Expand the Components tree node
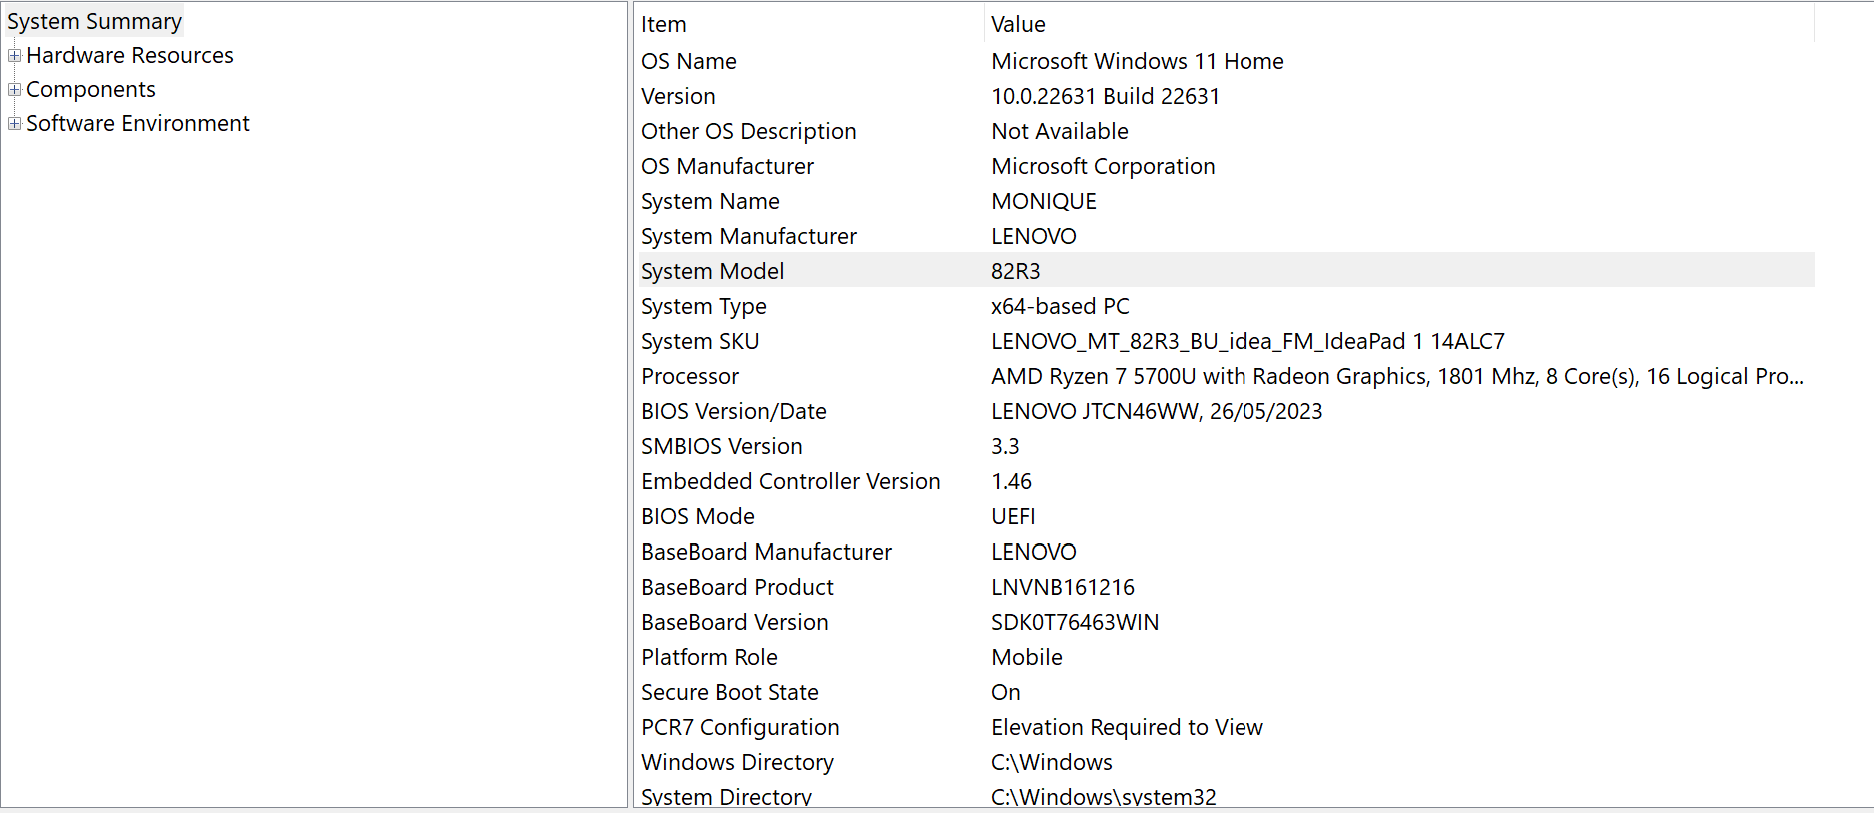The image size is (1874, 813). coord(14,90)
